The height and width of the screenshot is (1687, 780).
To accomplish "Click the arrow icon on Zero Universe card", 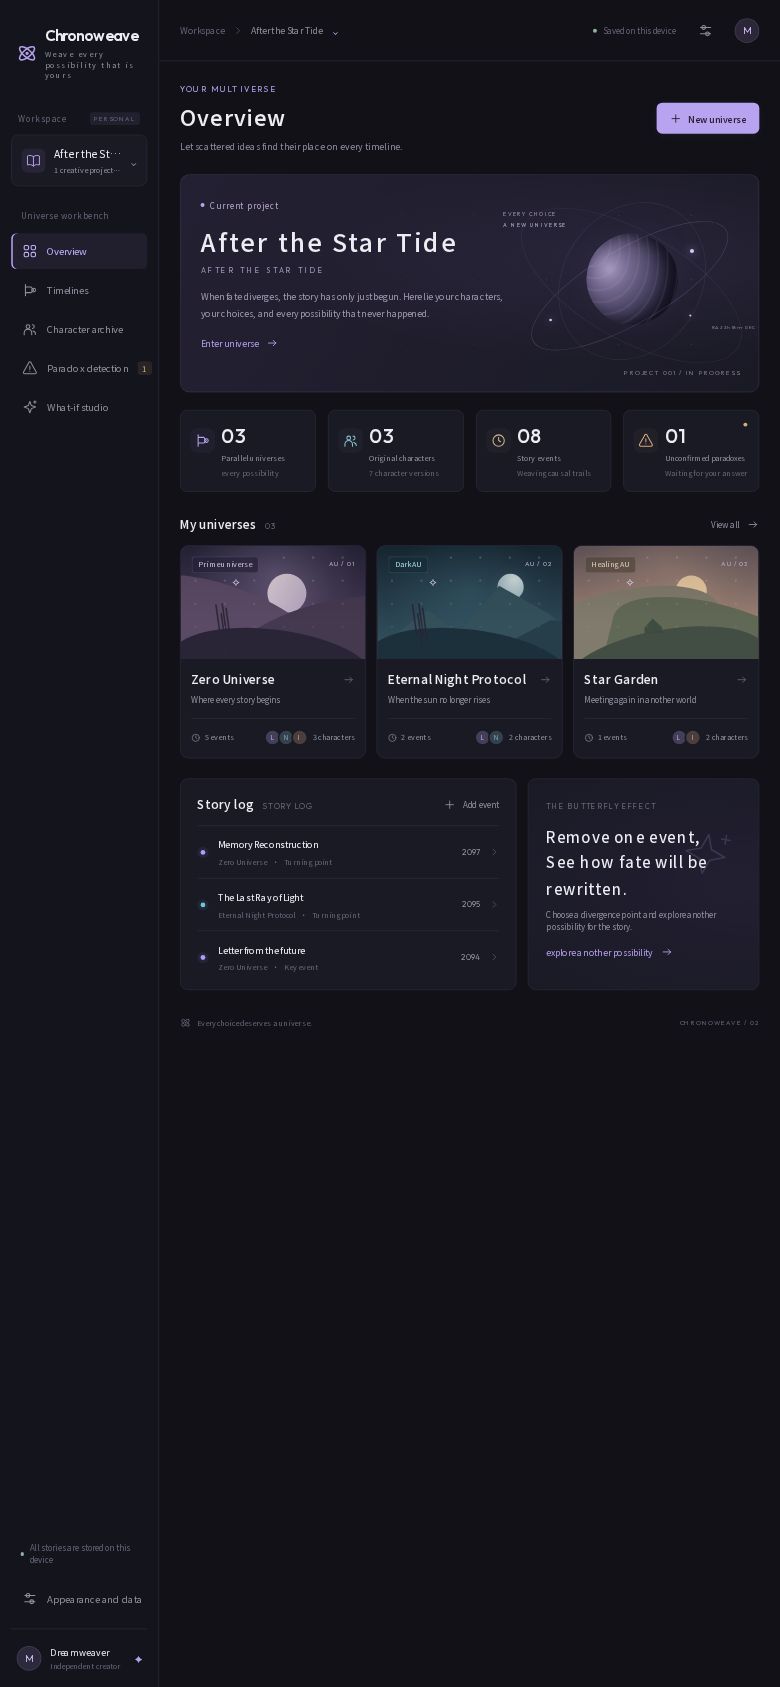I will (x=348, y=680).
